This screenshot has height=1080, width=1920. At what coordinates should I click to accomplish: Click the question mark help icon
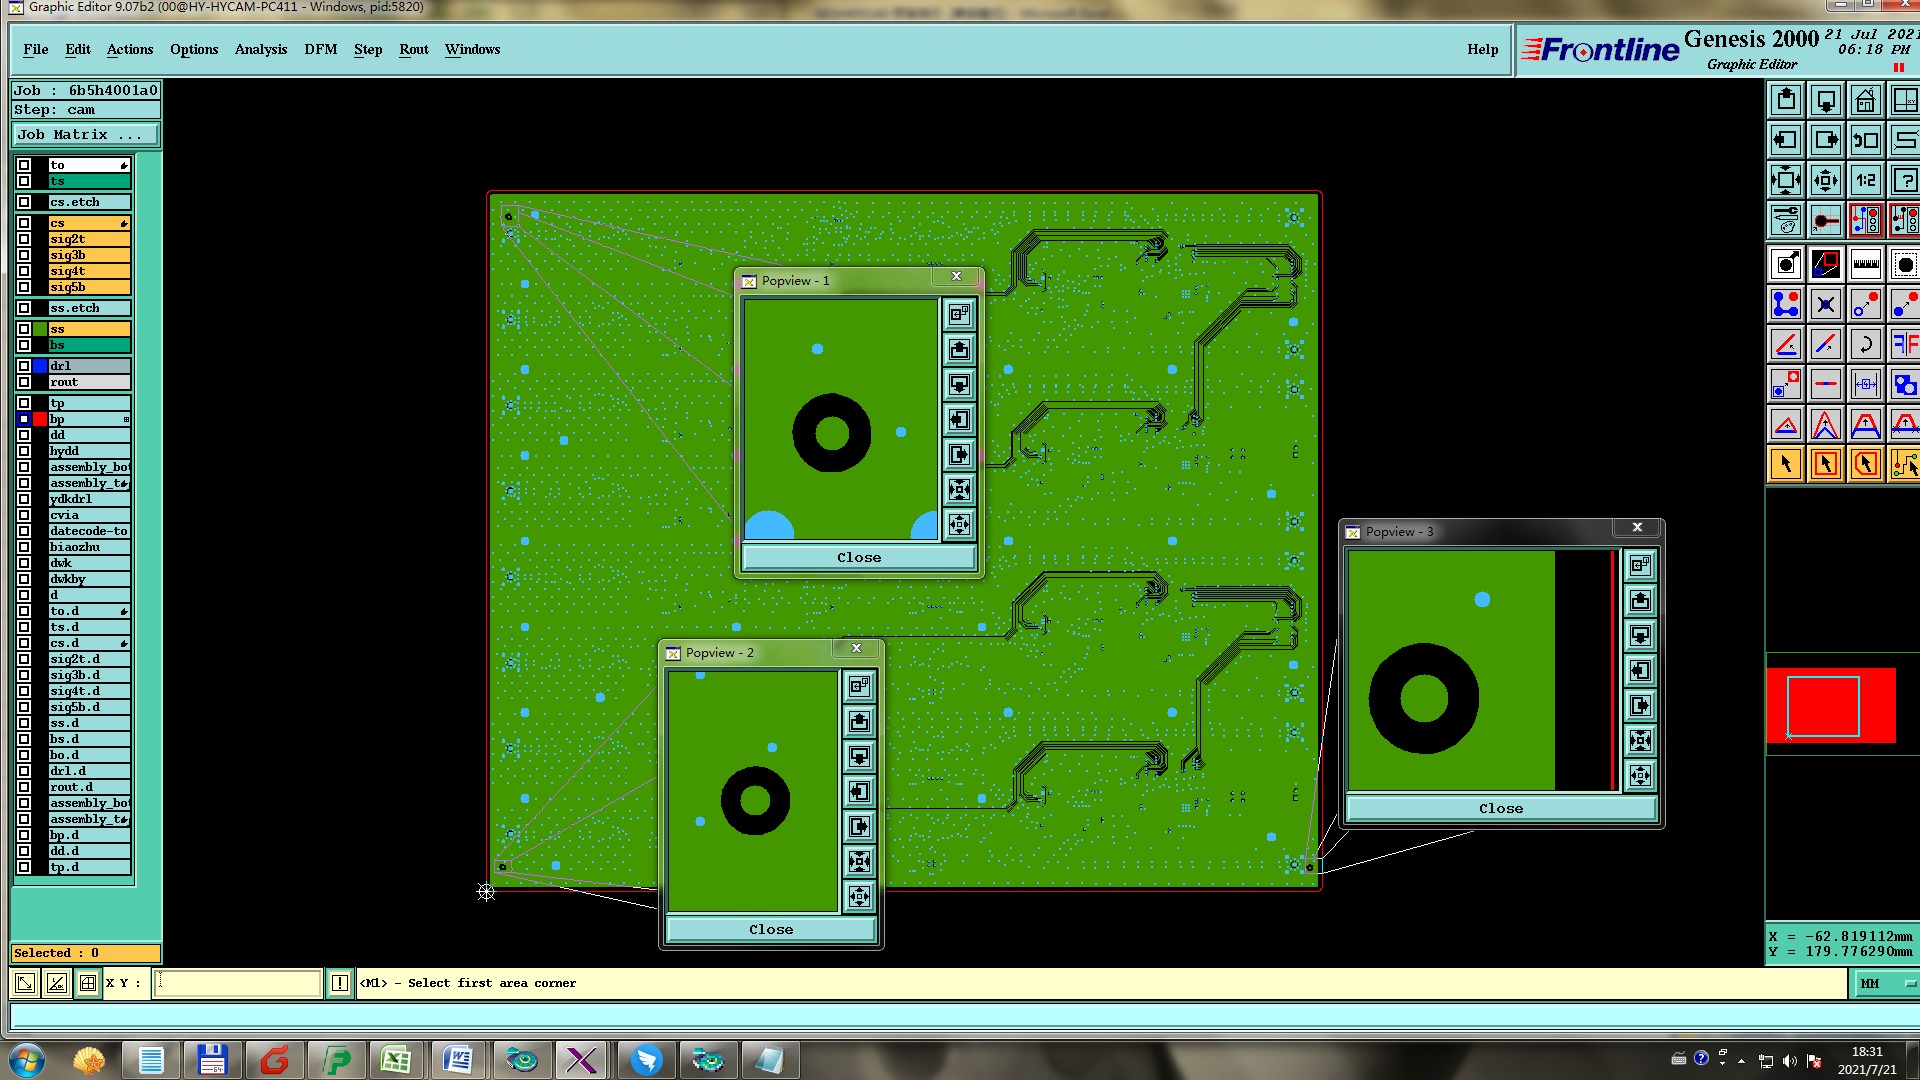click(1904, 180)
